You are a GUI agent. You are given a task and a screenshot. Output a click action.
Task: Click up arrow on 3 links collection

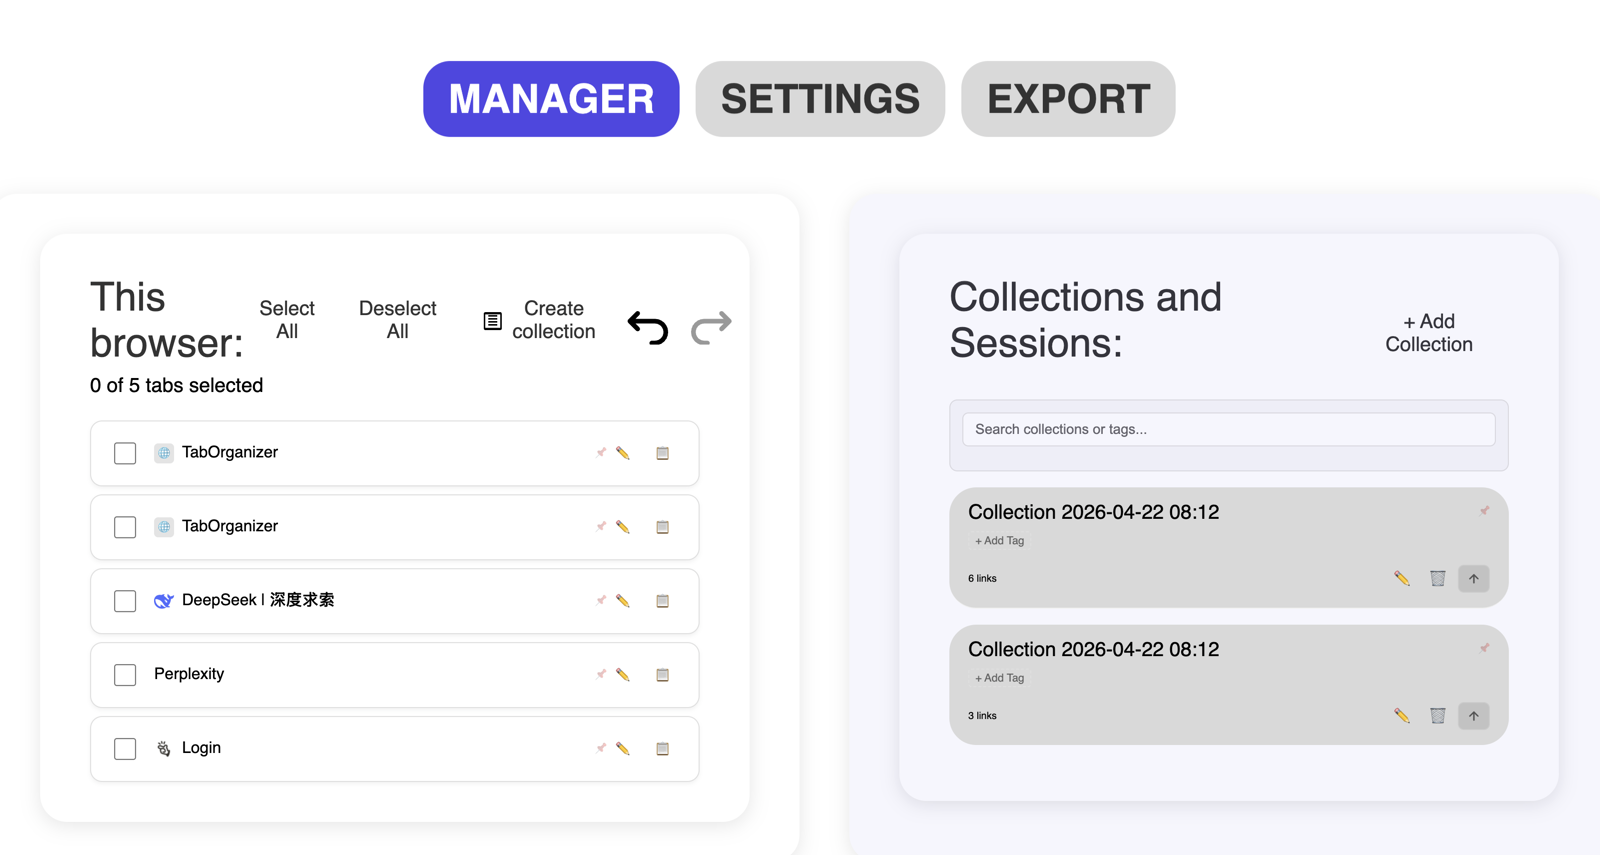coord(1474,716)
